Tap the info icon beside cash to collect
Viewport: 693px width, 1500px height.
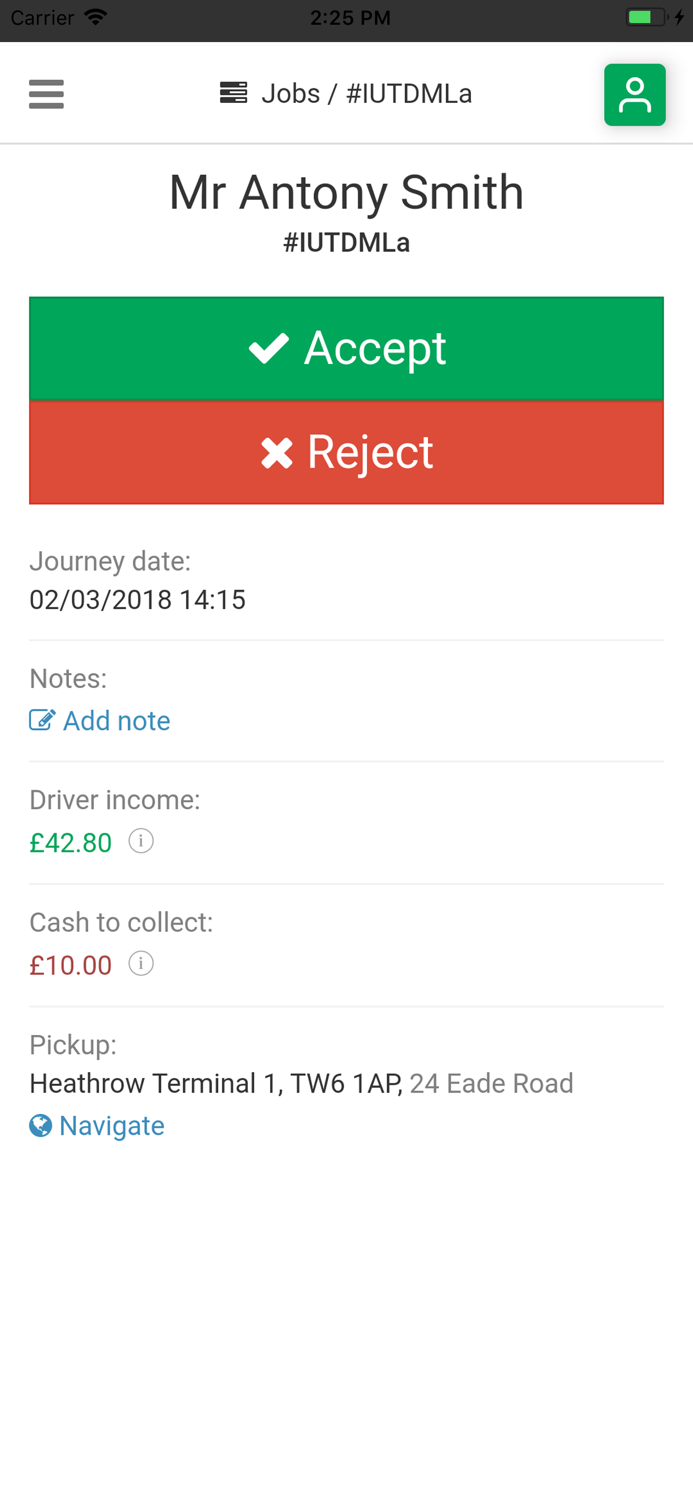click(141, 964)
